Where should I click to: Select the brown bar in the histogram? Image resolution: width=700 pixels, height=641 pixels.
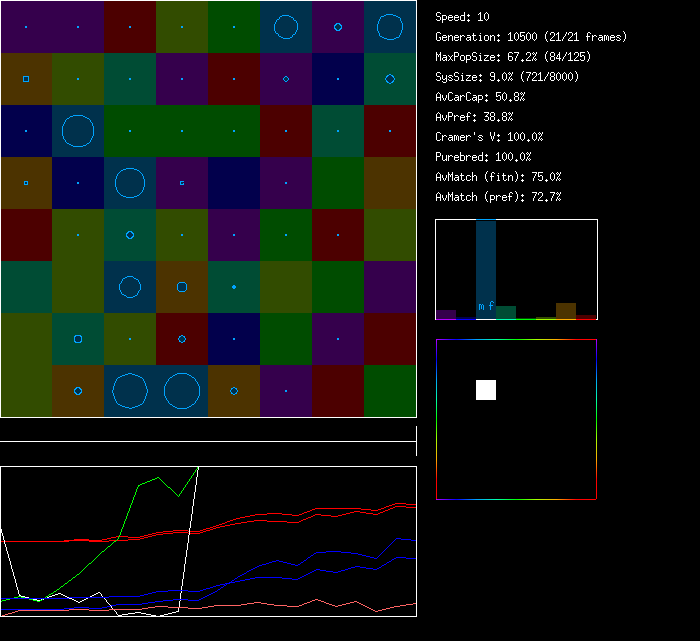566,310
